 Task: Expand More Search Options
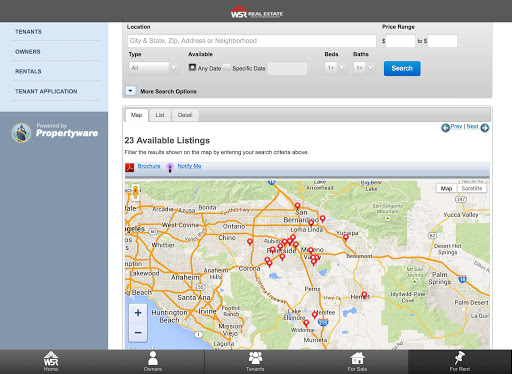click(131, 91)
